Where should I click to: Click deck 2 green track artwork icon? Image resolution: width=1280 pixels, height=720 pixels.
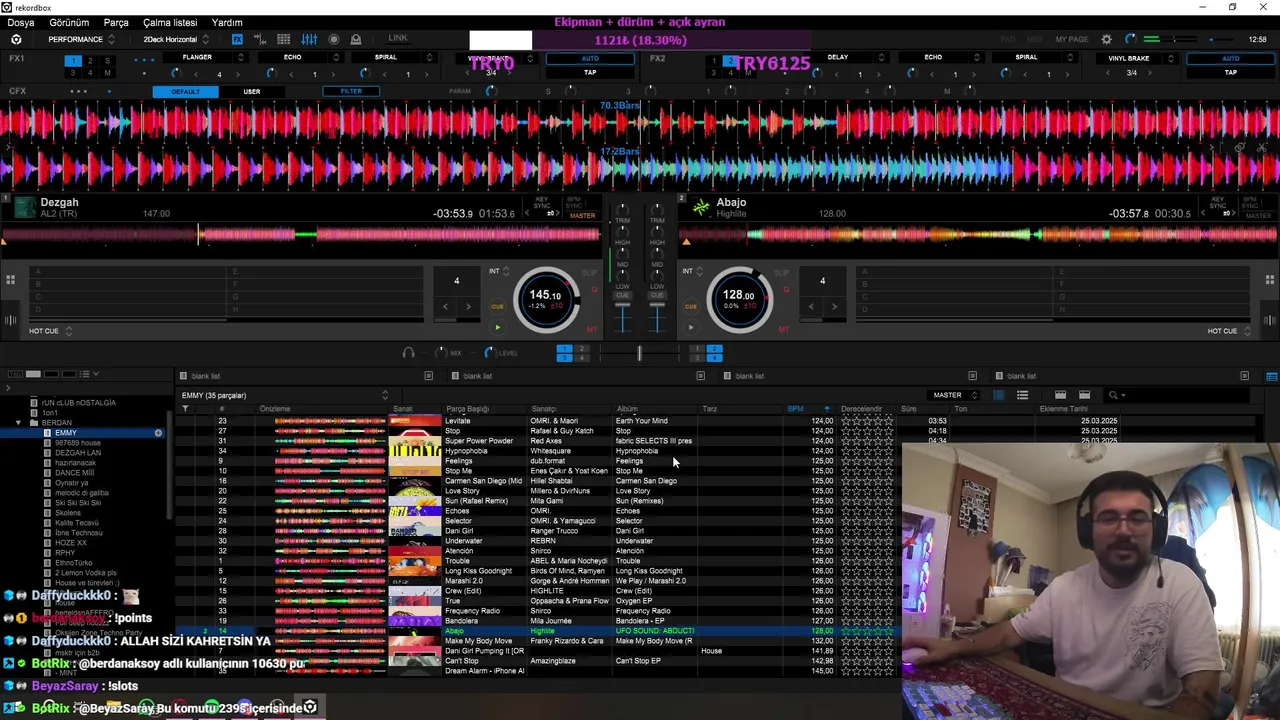(x=701, y=207)
